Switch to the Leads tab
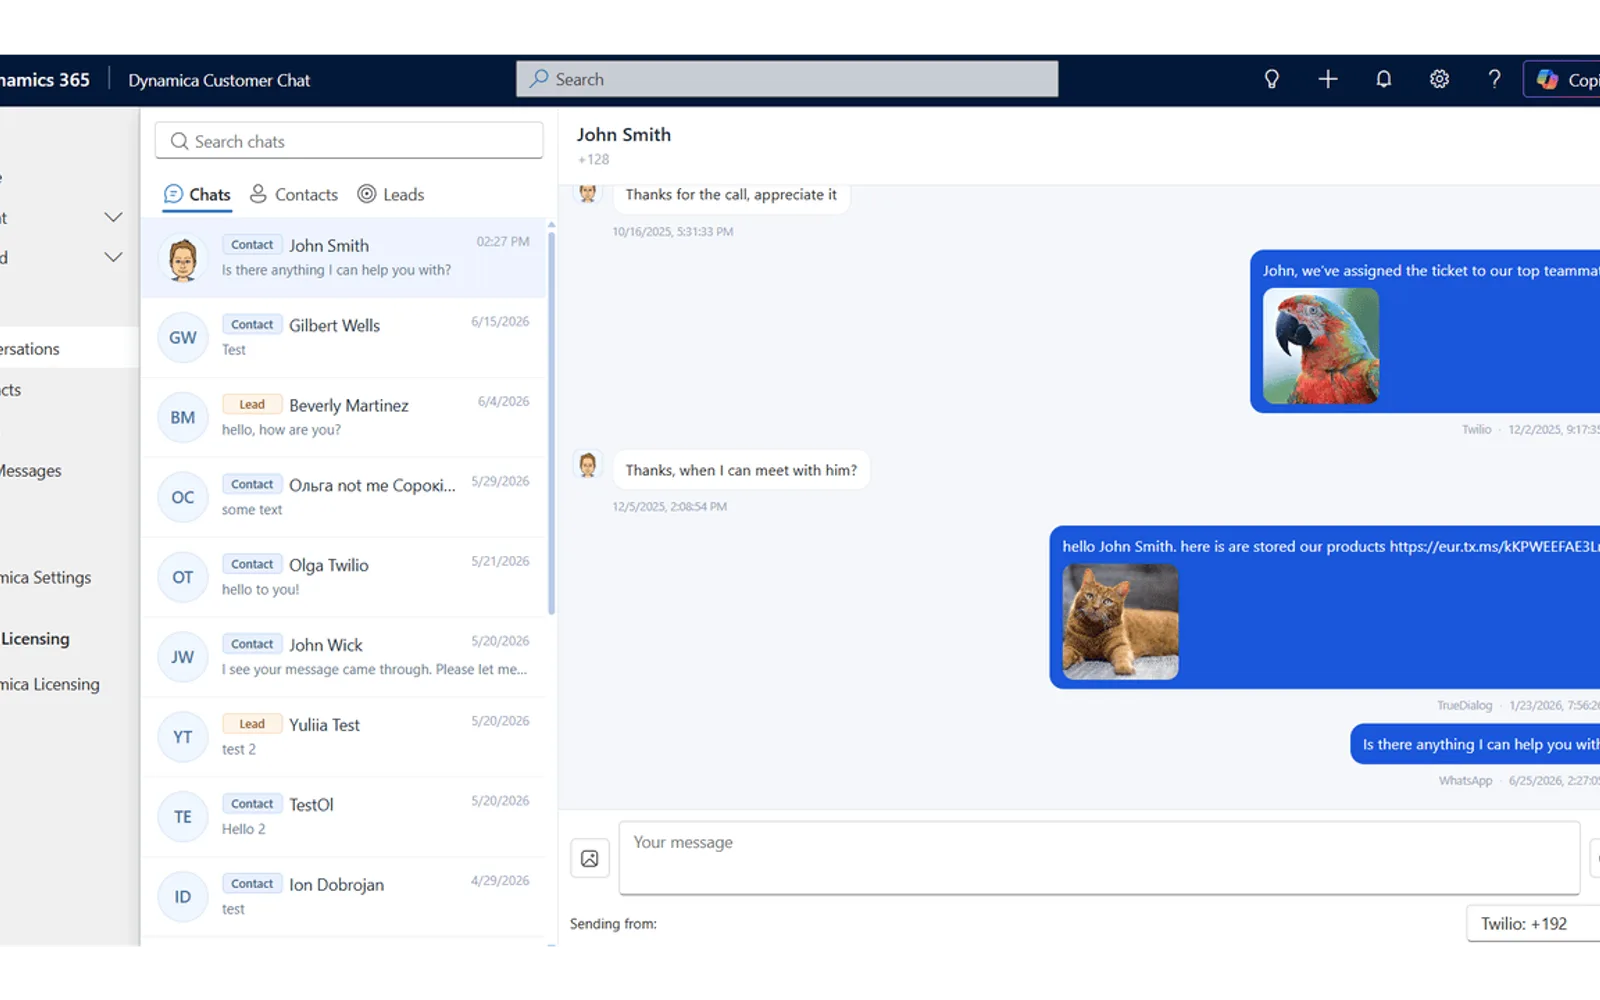 click(x=391, y=195)
